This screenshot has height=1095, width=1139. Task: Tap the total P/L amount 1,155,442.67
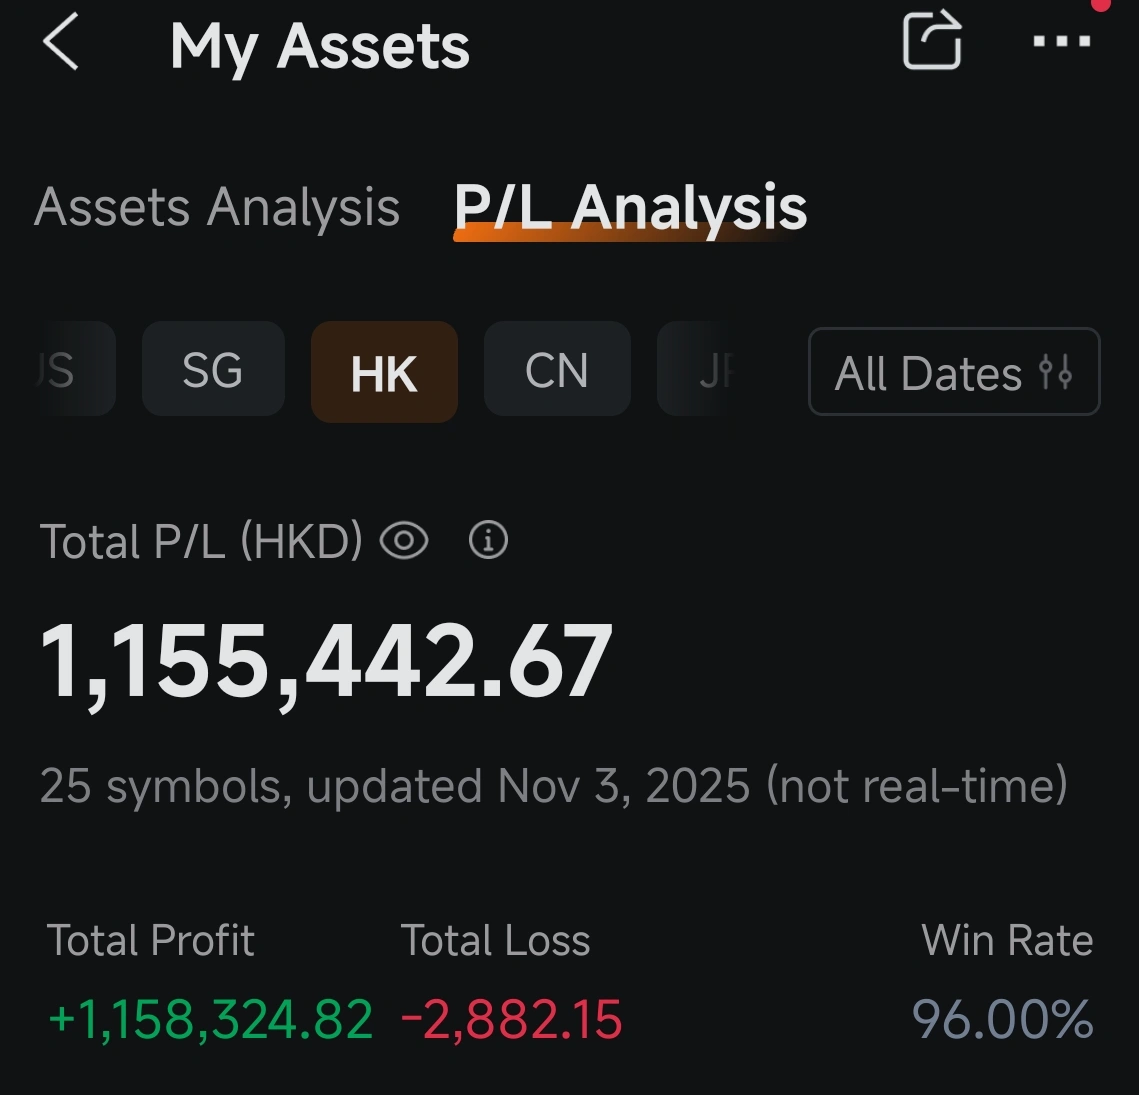[x=326, y=663]
